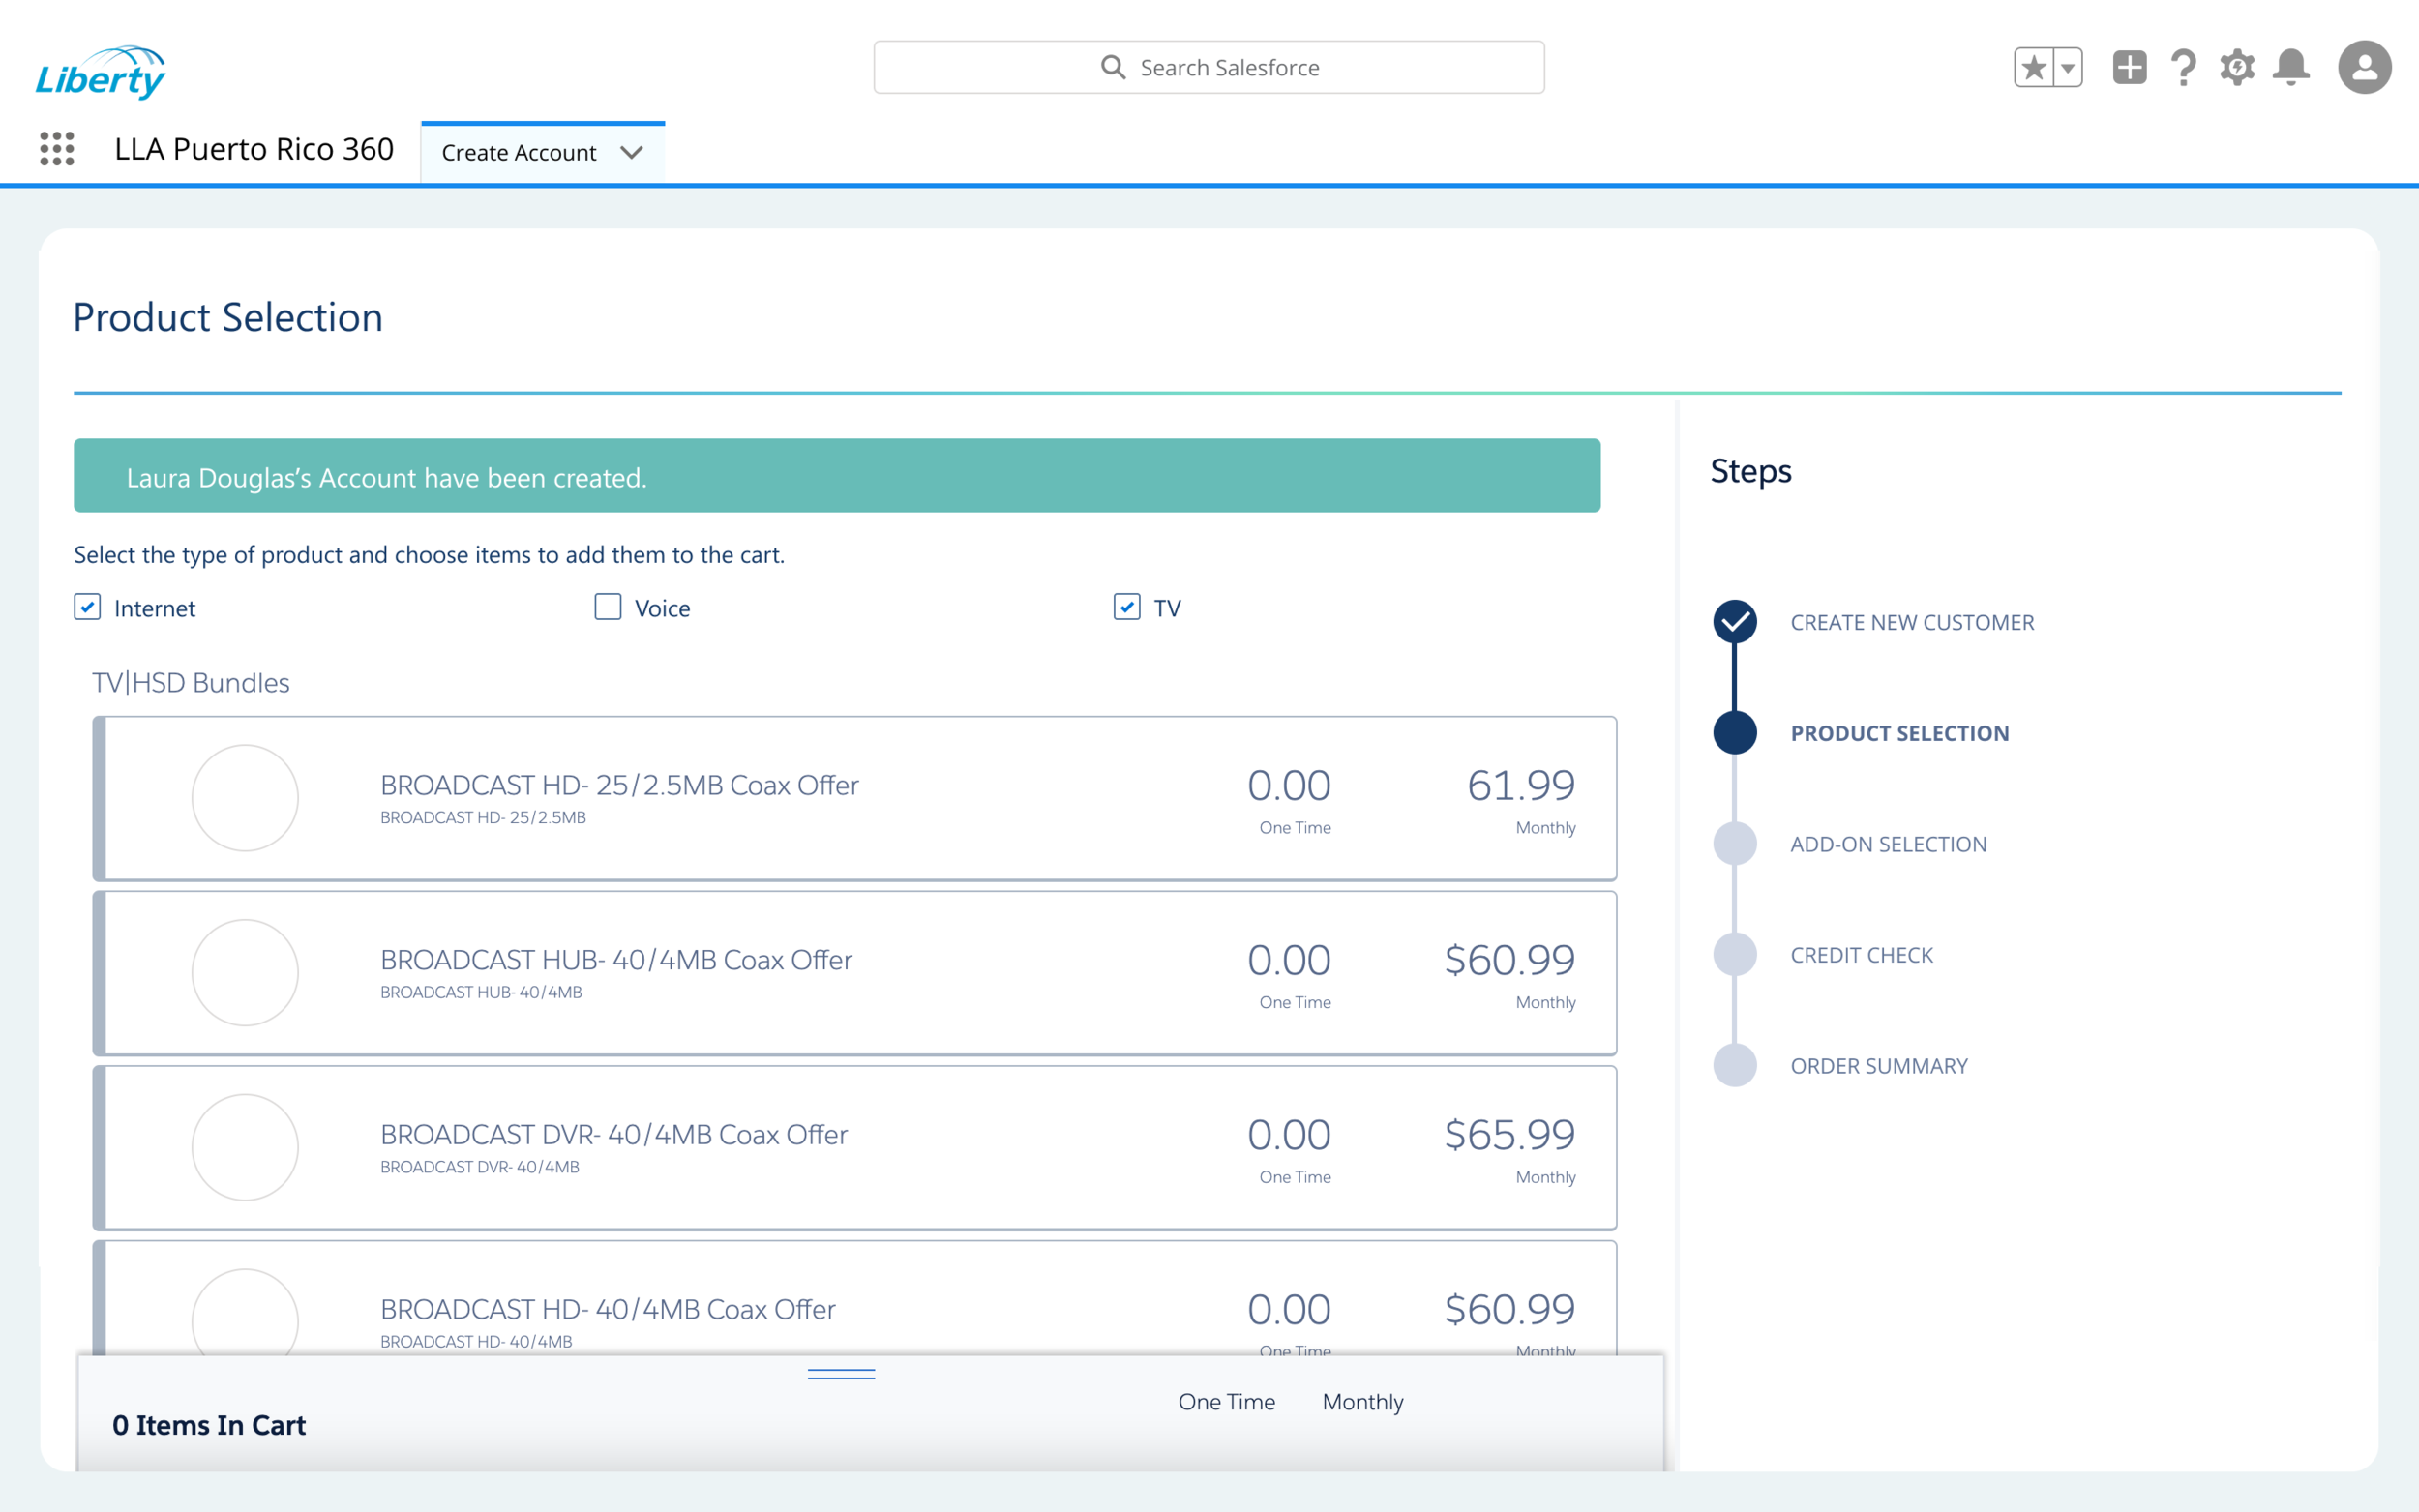Click the global actions plus icon
This screenshot has width=2419, height=1512.
pos(2129,68)
